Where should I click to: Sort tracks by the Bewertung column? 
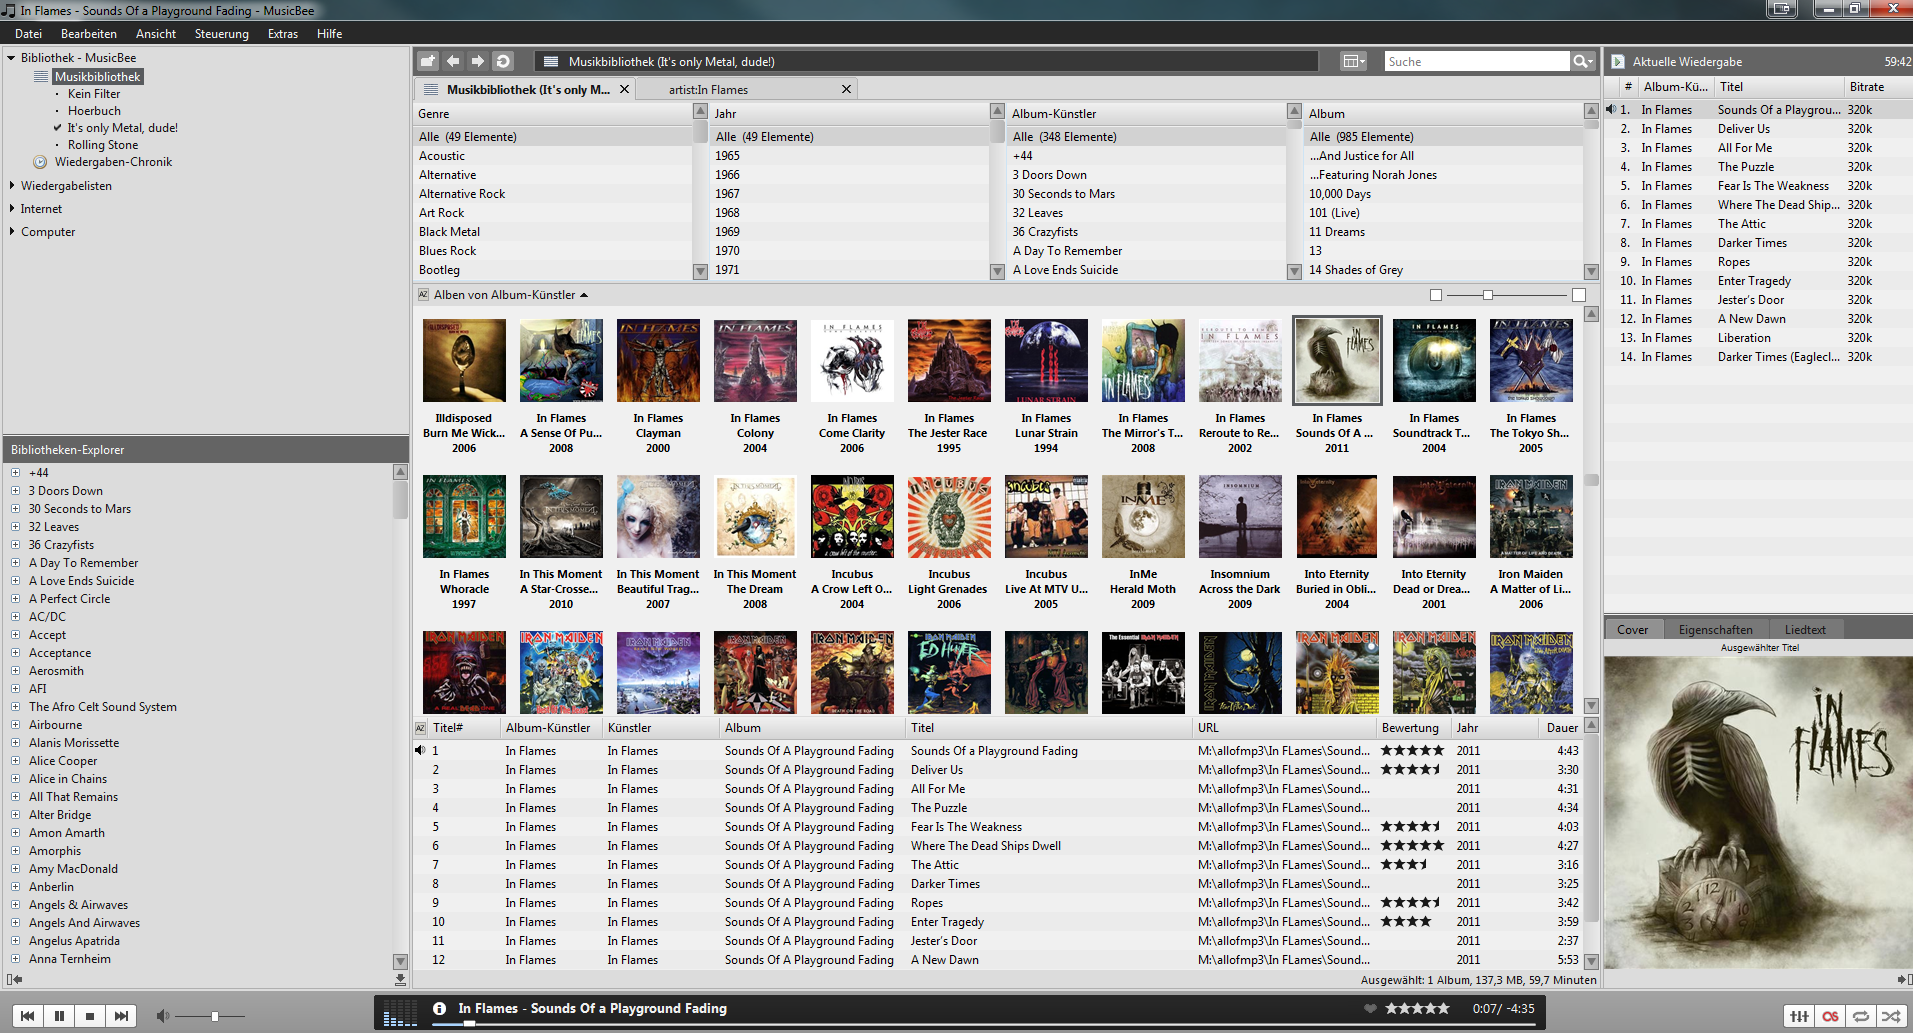(1413, 728)
